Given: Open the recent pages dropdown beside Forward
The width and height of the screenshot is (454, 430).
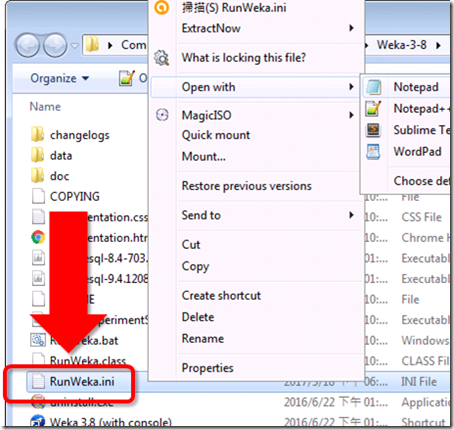Looking at the screenshot, I should point(75,45).
